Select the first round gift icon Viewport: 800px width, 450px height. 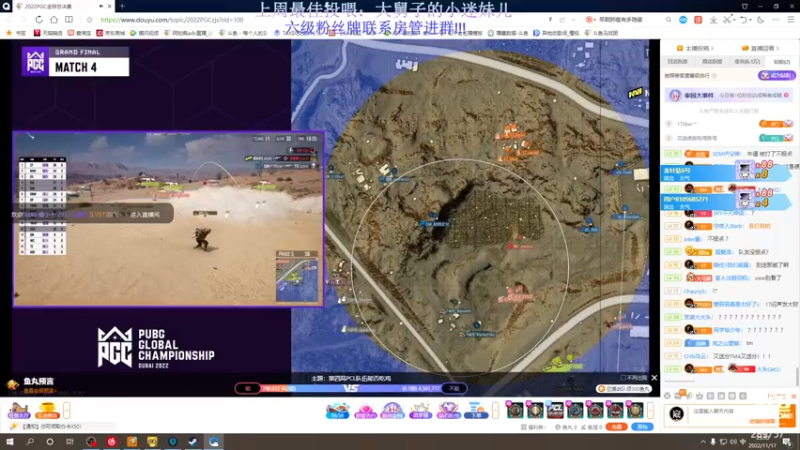[515, 410]
